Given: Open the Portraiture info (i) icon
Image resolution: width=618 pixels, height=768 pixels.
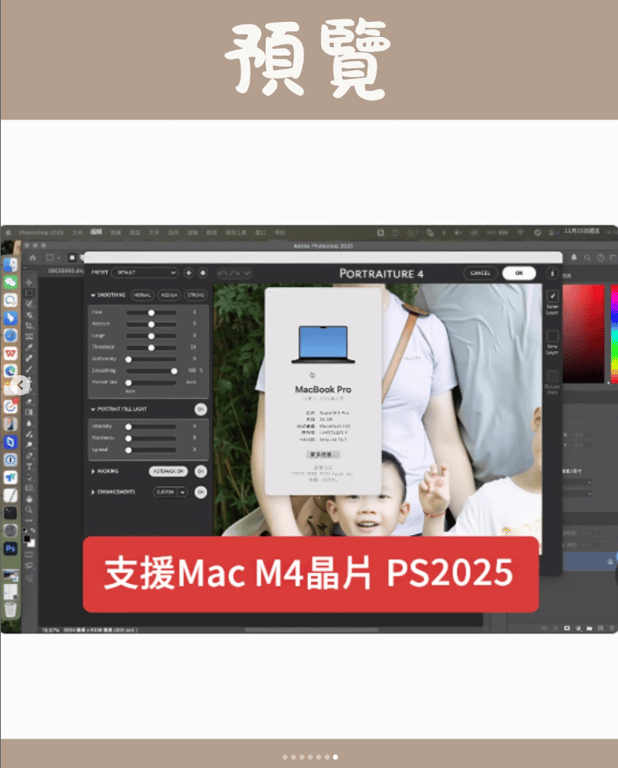Looking at the screenshot, I should (x=552, y=273).
